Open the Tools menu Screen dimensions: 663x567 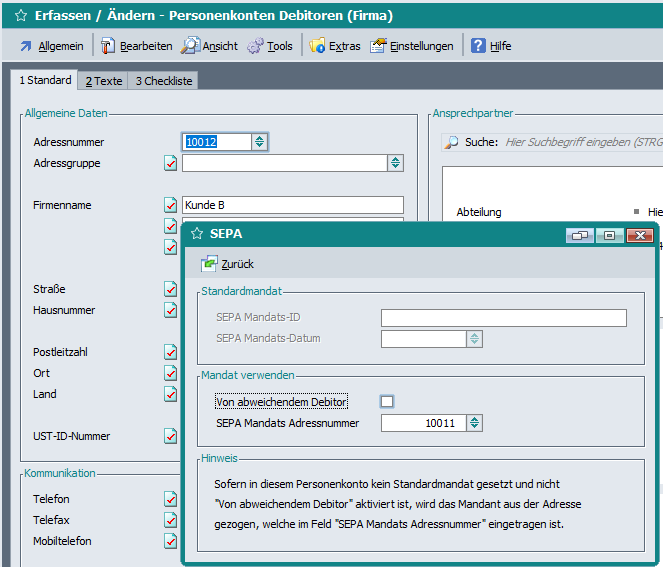(x=270, y=46)
